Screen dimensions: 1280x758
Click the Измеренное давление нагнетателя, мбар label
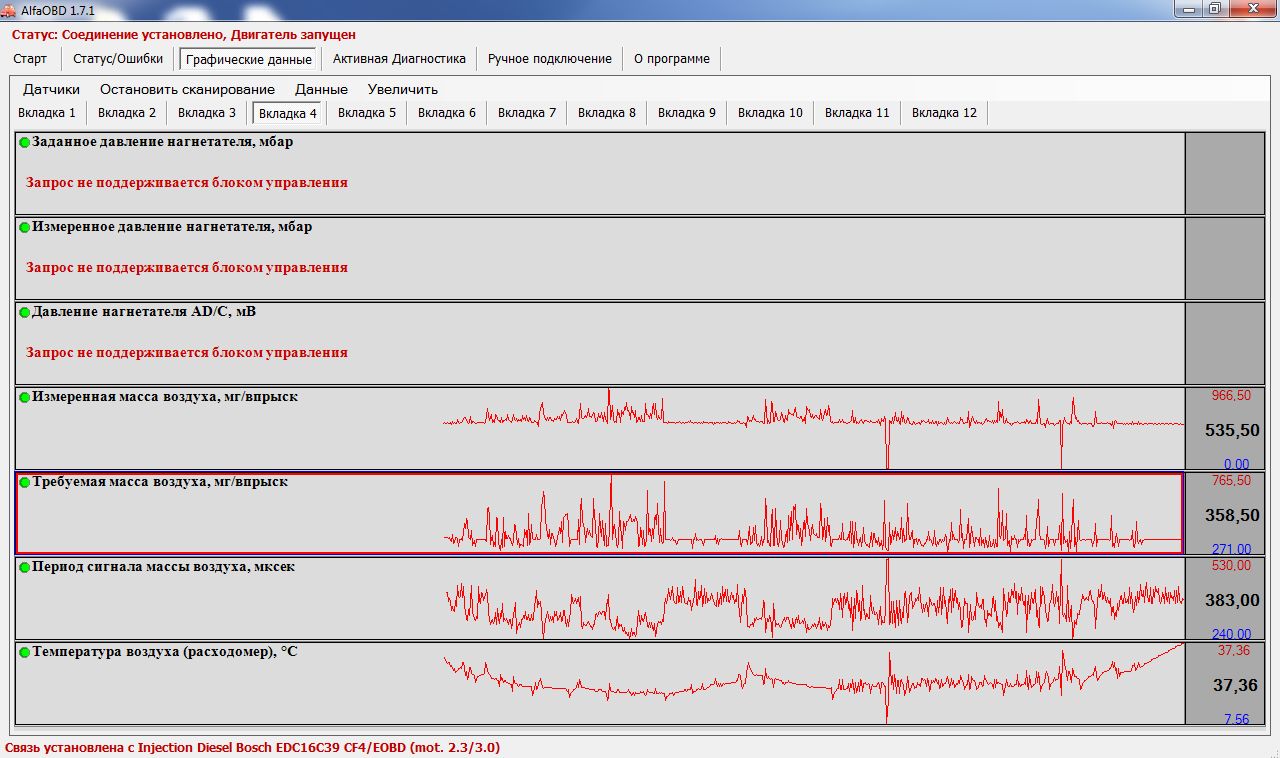(x=172, y=227)
